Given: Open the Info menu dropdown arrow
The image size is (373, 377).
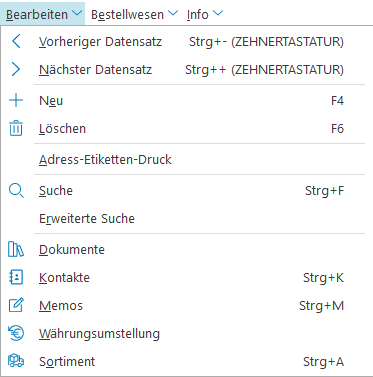Looking at the screenshot, I should click(218, 13).
